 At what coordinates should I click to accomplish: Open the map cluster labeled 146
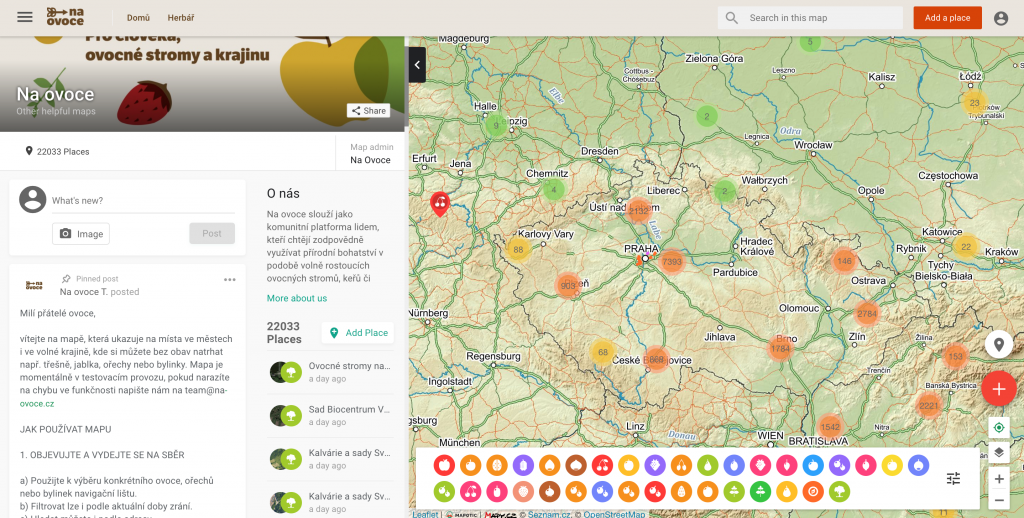[844, 261]
